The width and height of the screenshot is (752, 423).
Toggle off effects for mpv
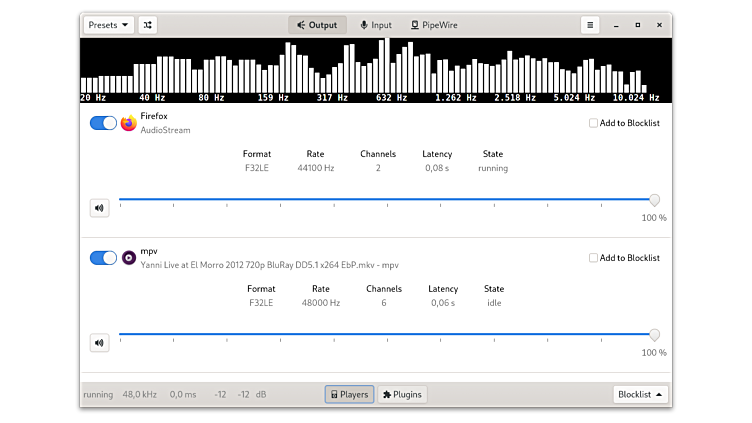(103, 258)
